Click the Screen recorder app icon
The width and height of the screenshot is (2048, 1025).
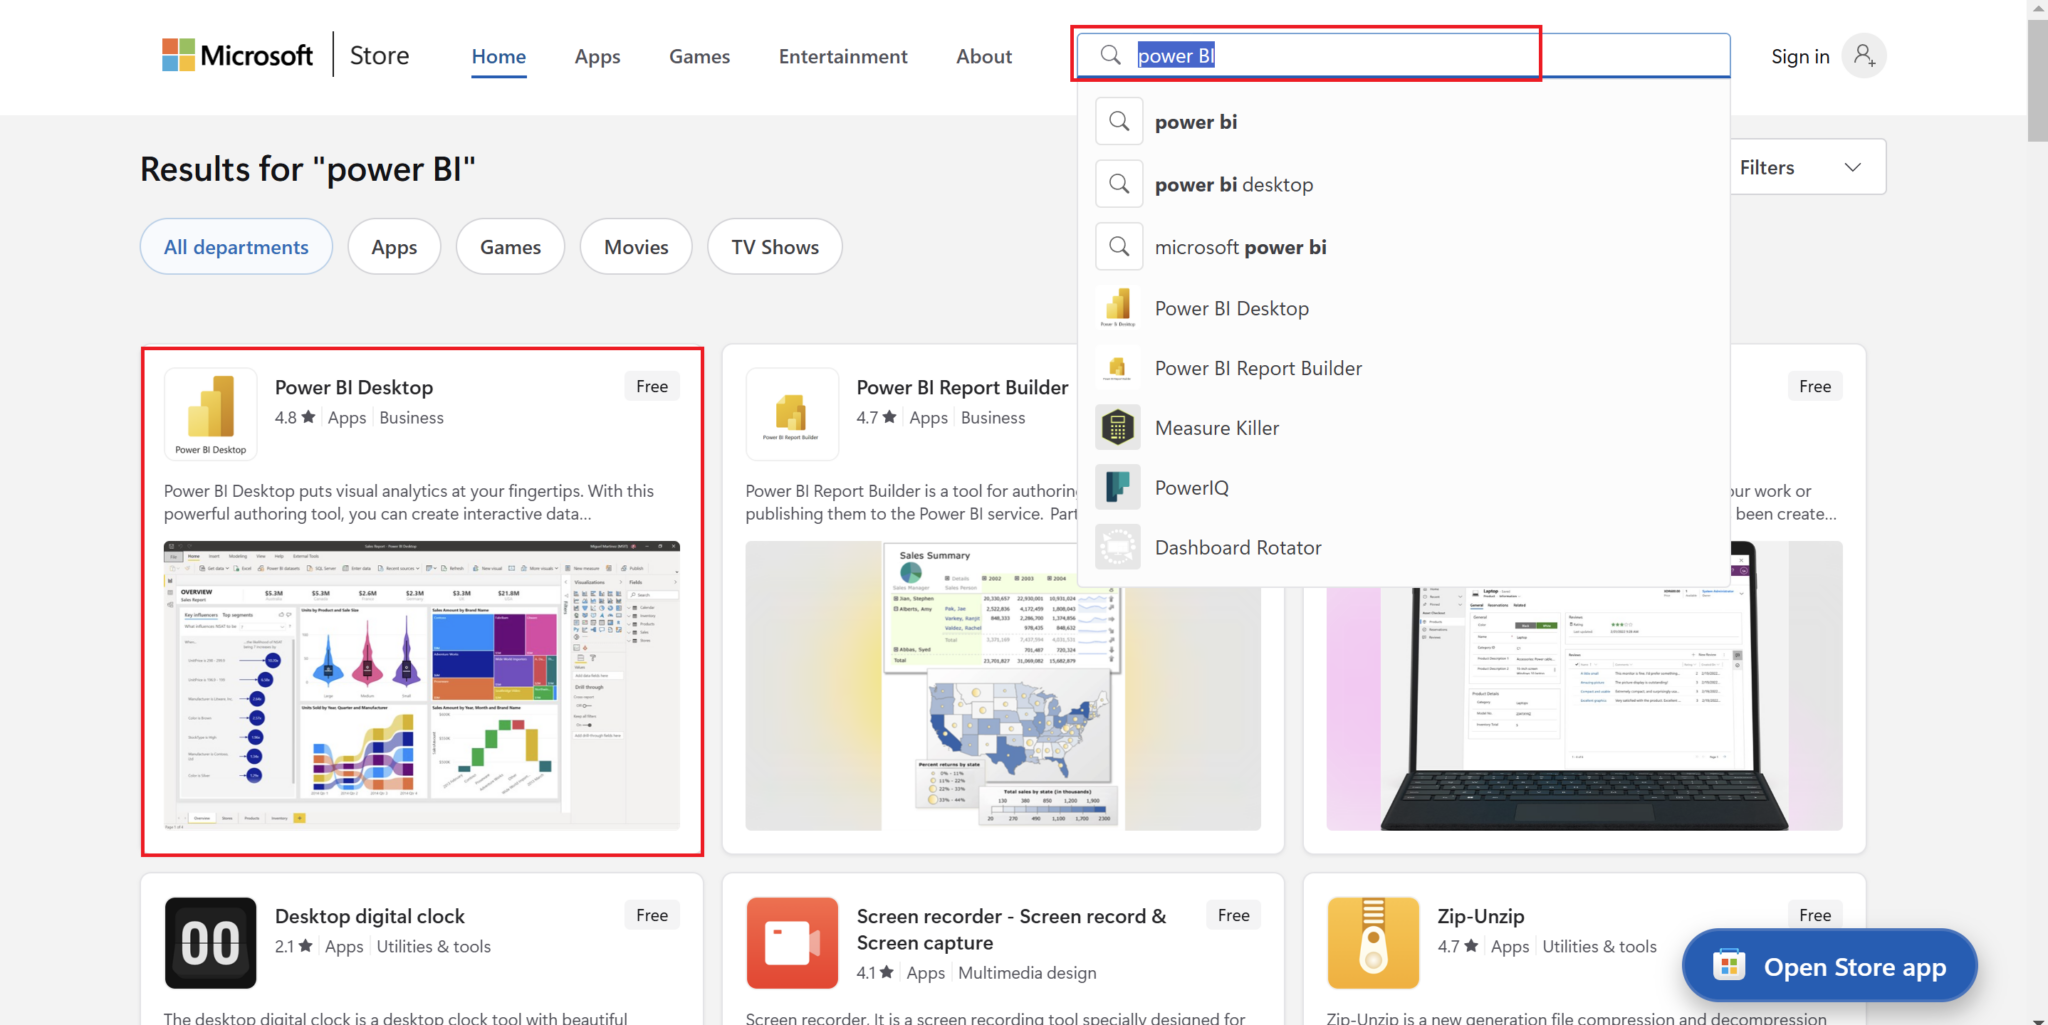[792, 942]
